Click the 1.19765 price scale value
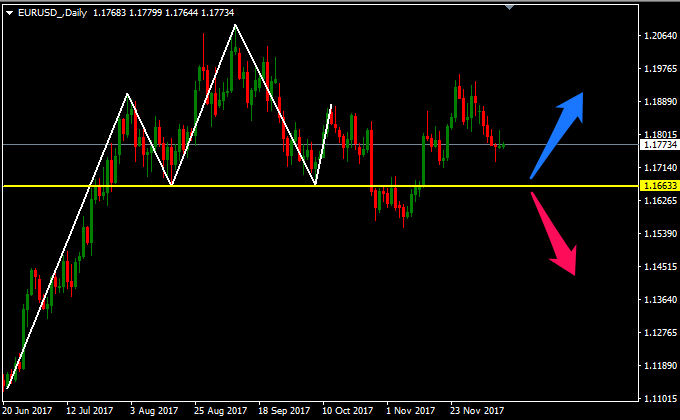Viewport: 680px width, 420px height. point(660,69)
